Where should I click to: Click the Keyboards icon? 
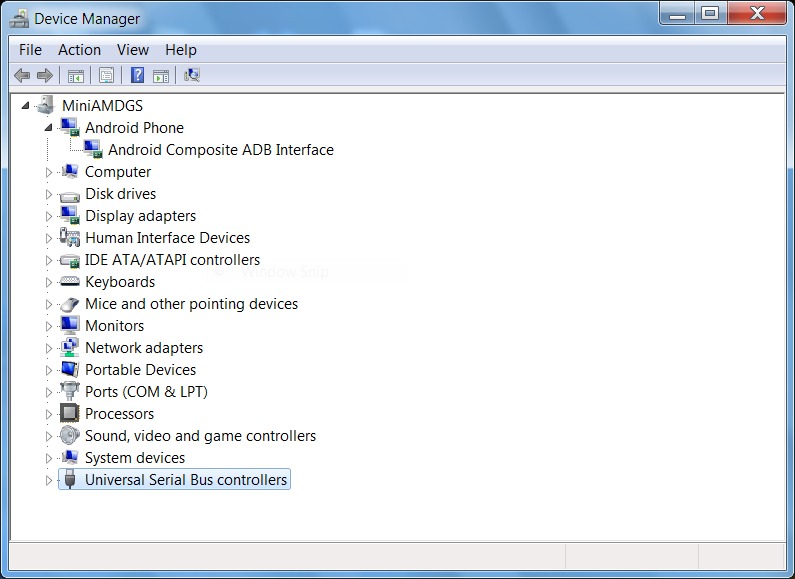tap(70, 281)
